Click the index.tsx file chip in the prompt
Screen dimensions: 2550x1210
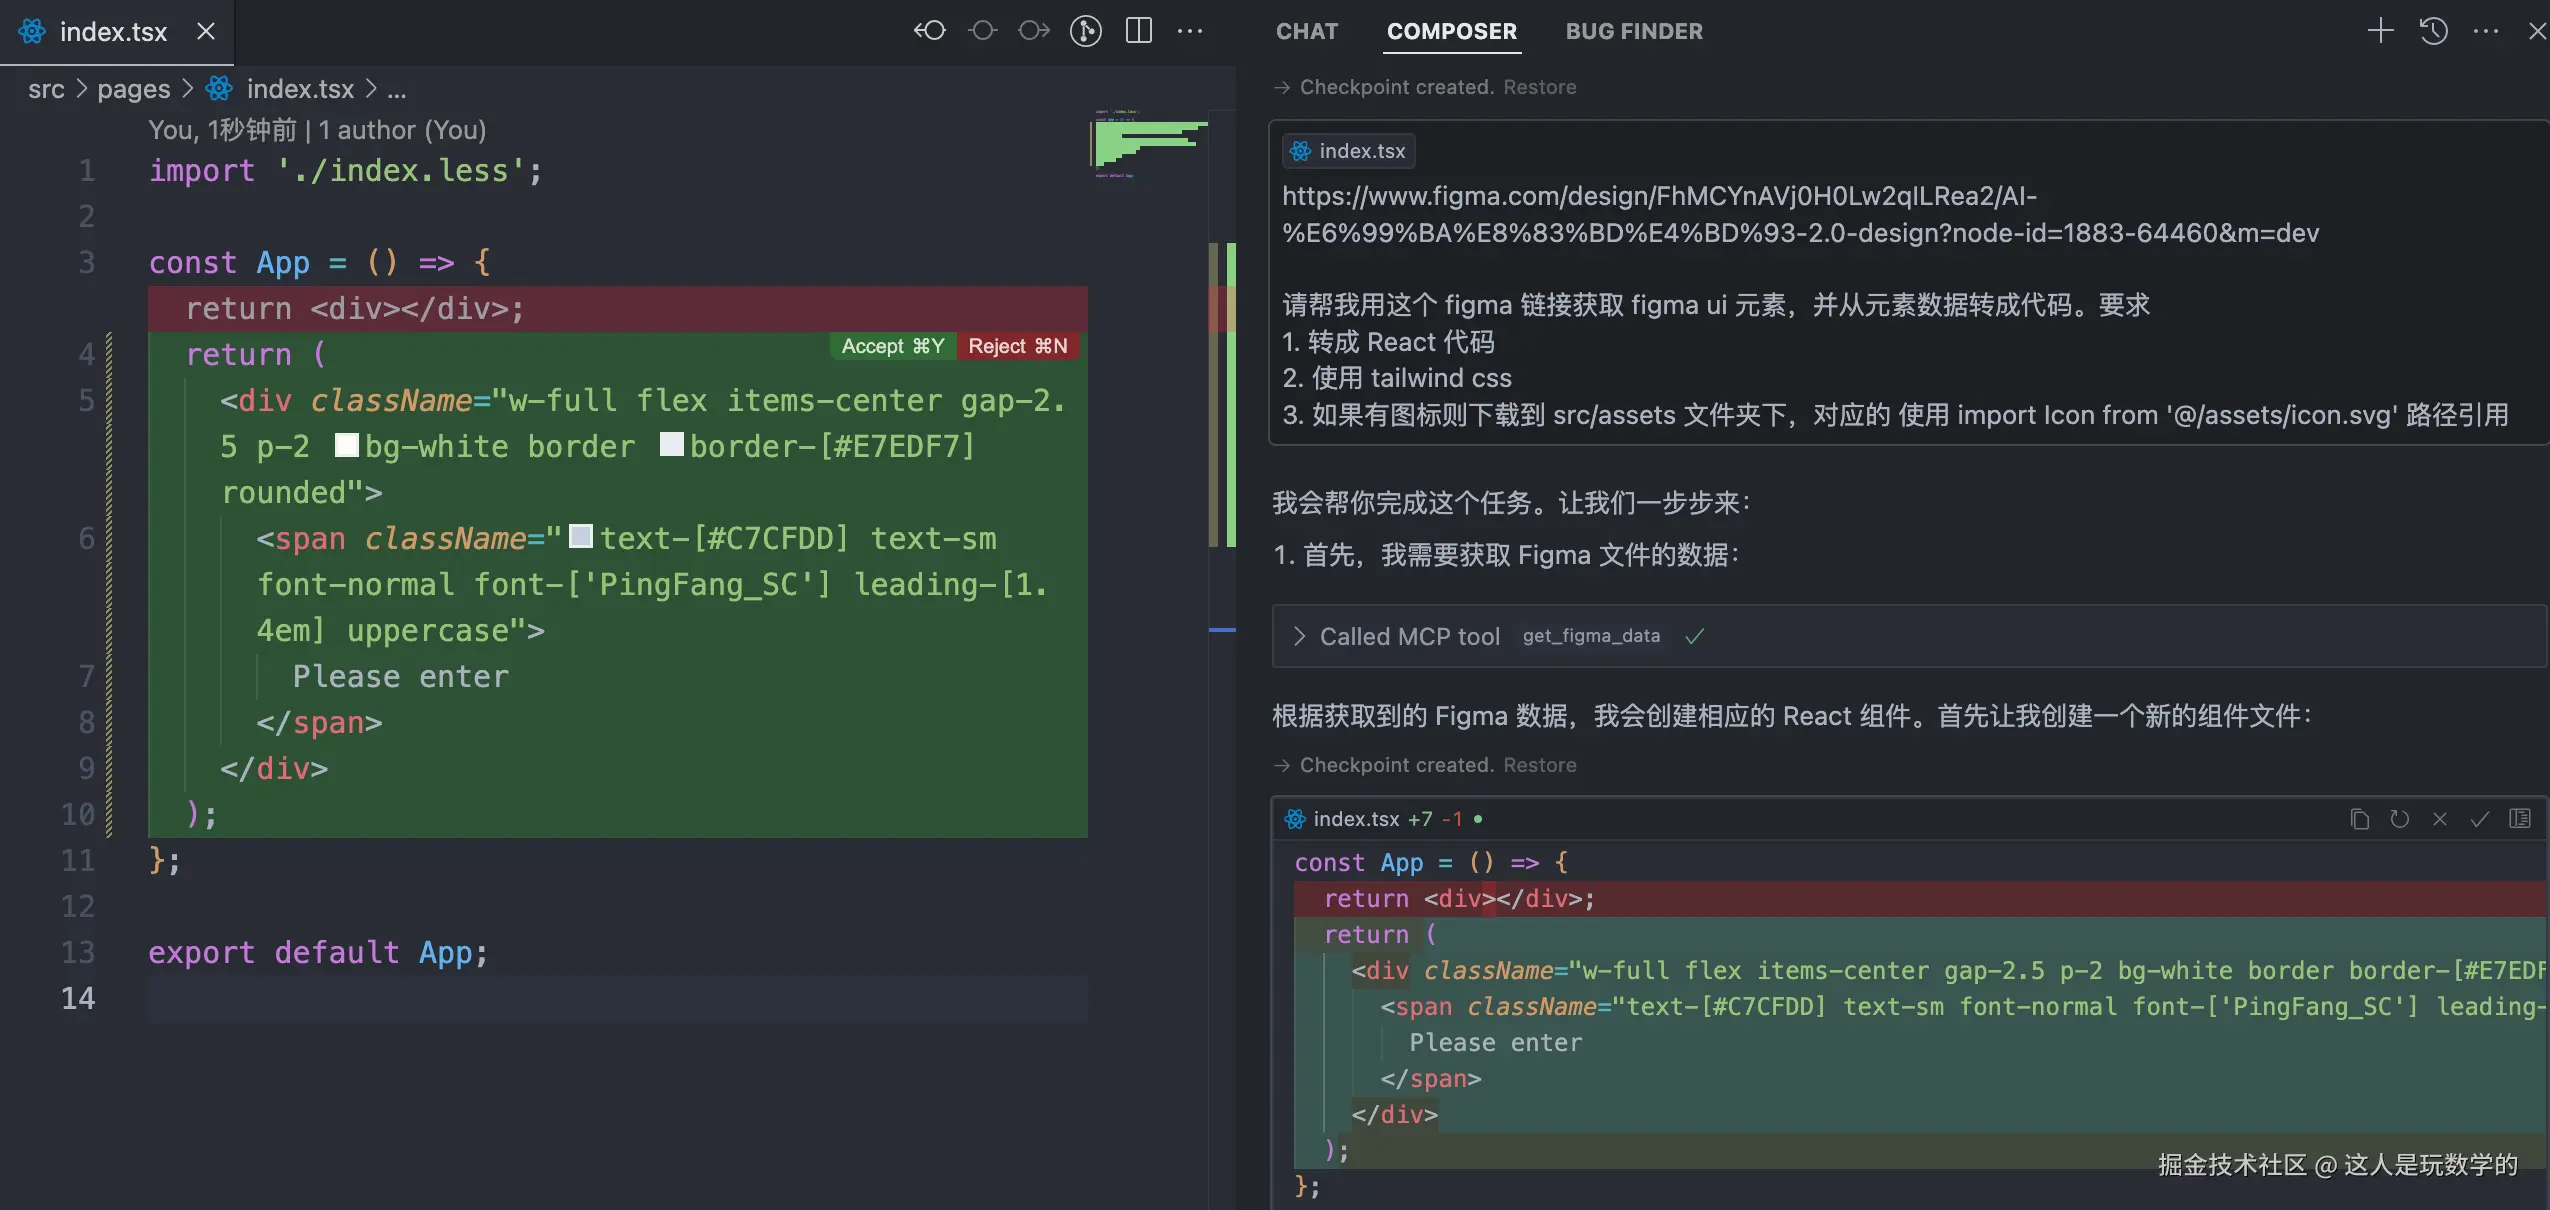[x=1348, y=151]
